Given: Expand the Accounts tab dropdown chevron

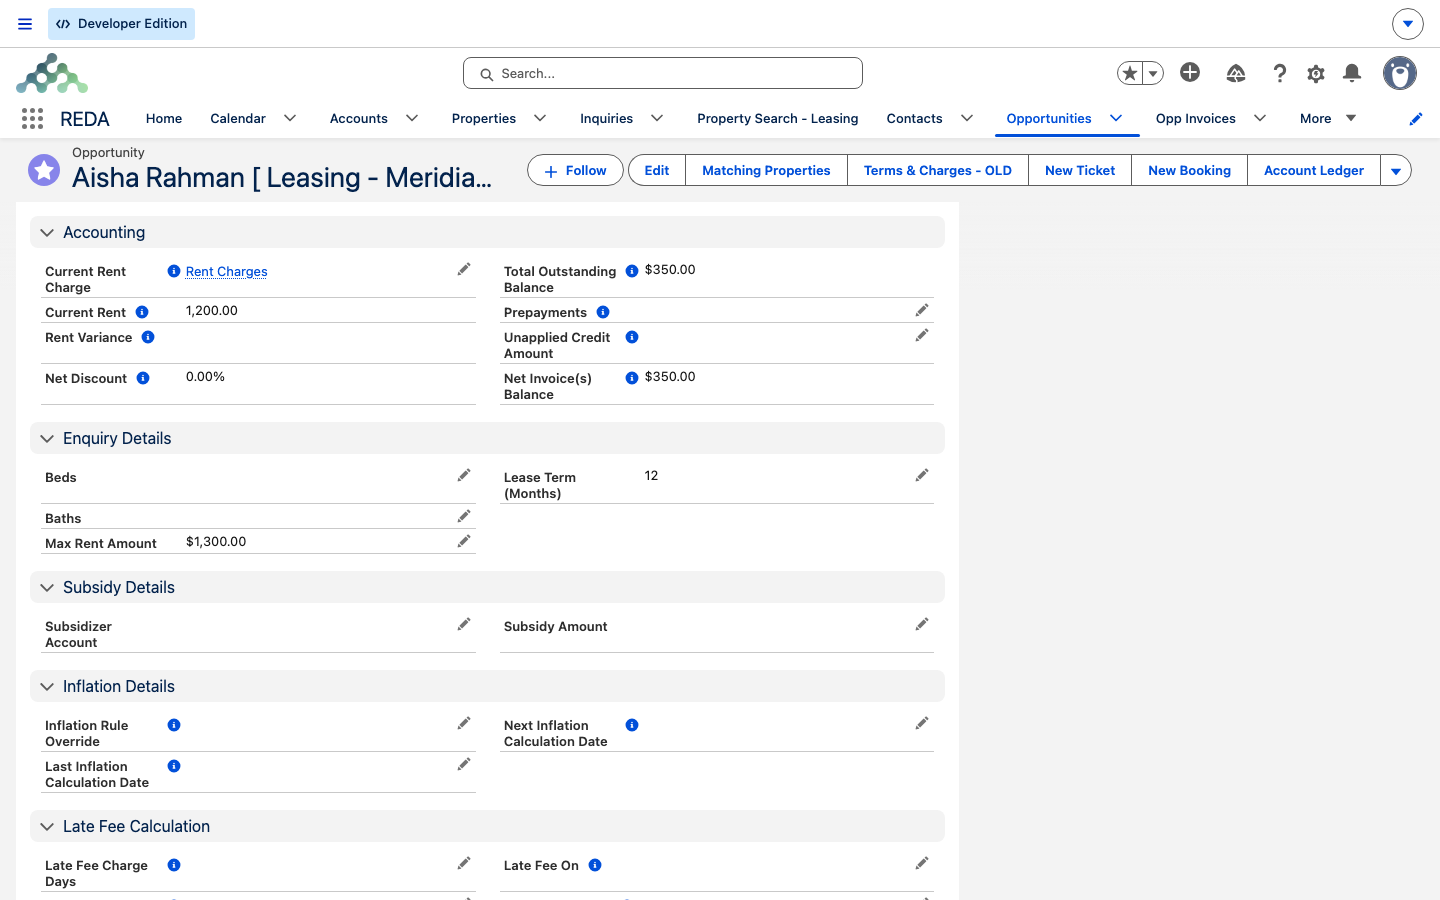Looking at the screenshot, I should click(412, 118).
